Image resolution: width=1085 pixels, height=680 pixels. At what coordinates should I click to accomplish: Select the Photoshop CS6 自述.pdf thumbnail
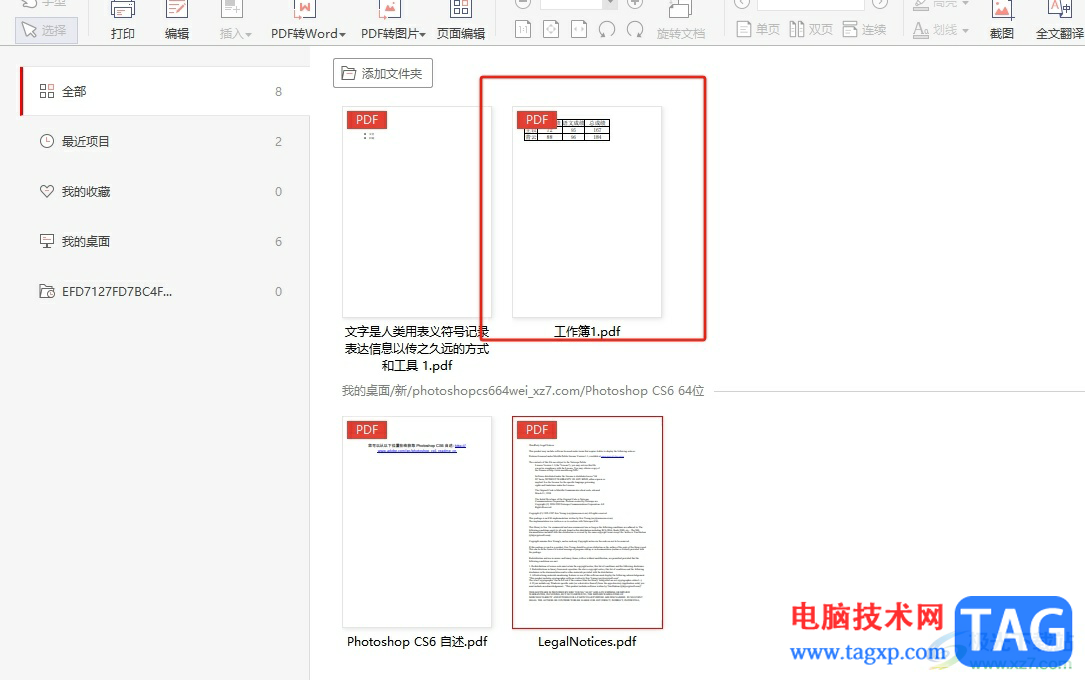click(x=417, y=522)
